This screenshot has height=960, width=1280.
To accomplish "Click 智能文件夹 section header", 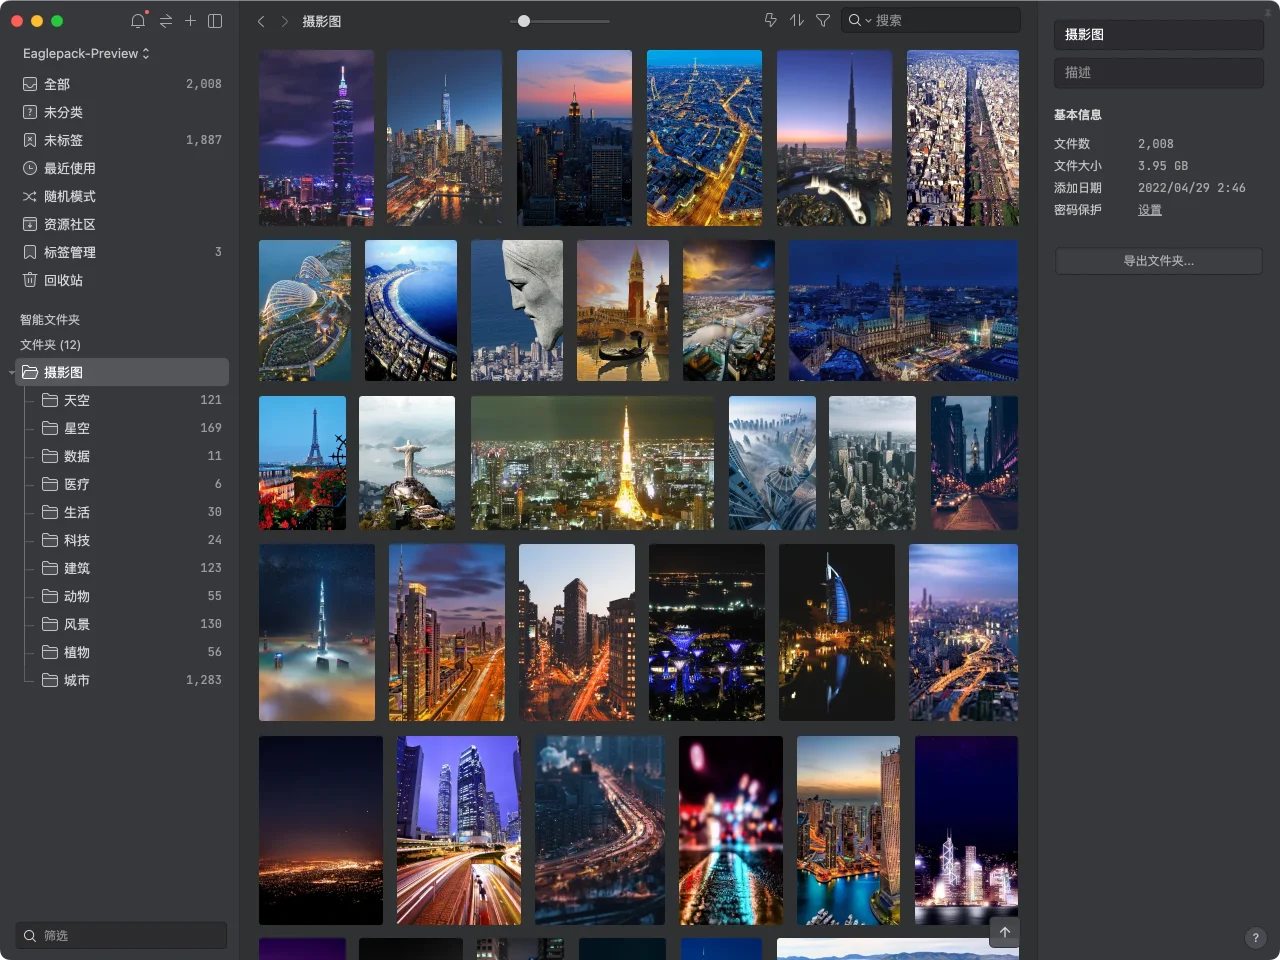I will click(x=50, y=320).
